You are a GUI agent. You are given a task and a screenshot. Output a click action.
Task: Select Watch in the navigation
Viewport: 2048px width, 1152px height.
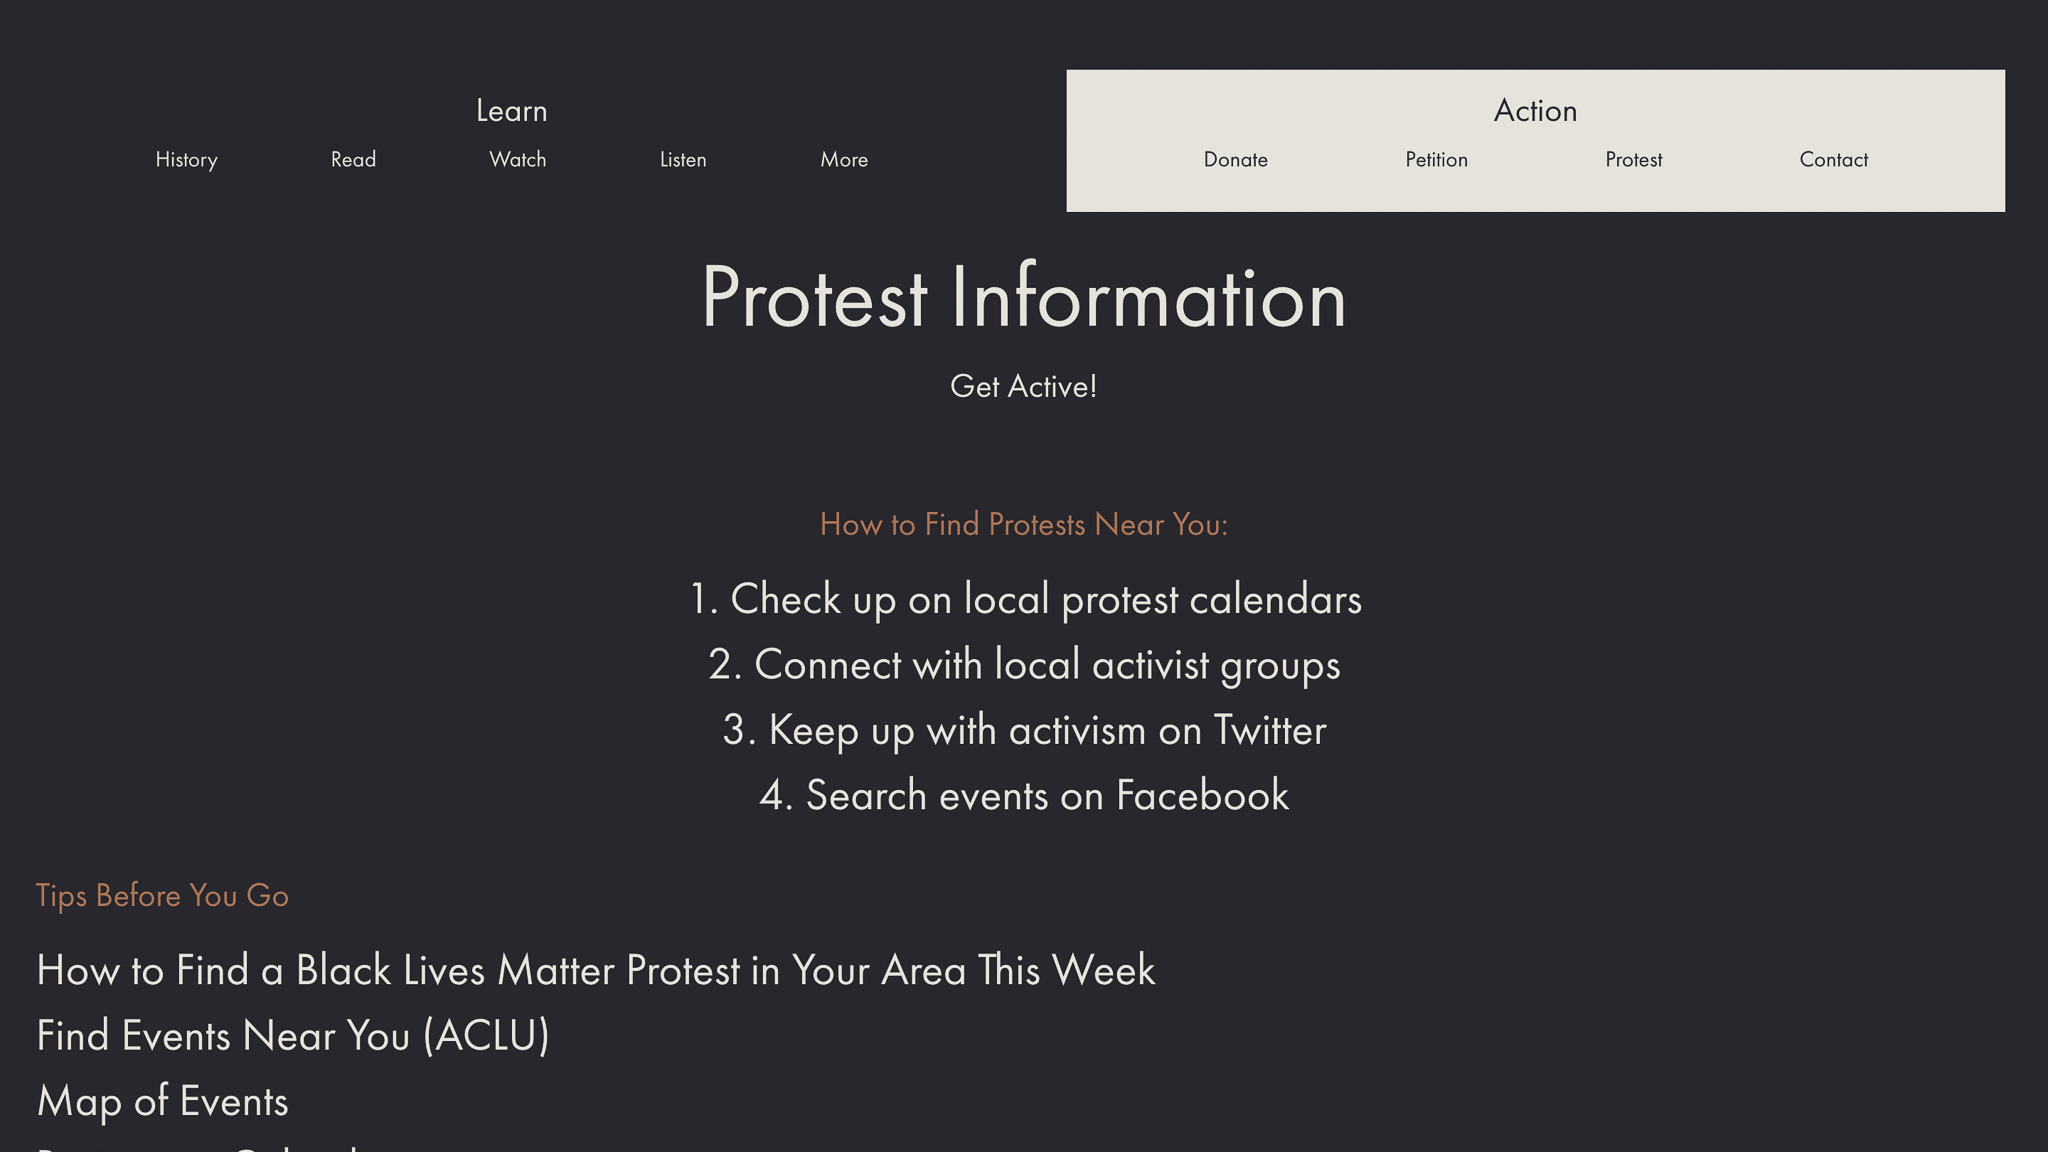coord(517,160)
